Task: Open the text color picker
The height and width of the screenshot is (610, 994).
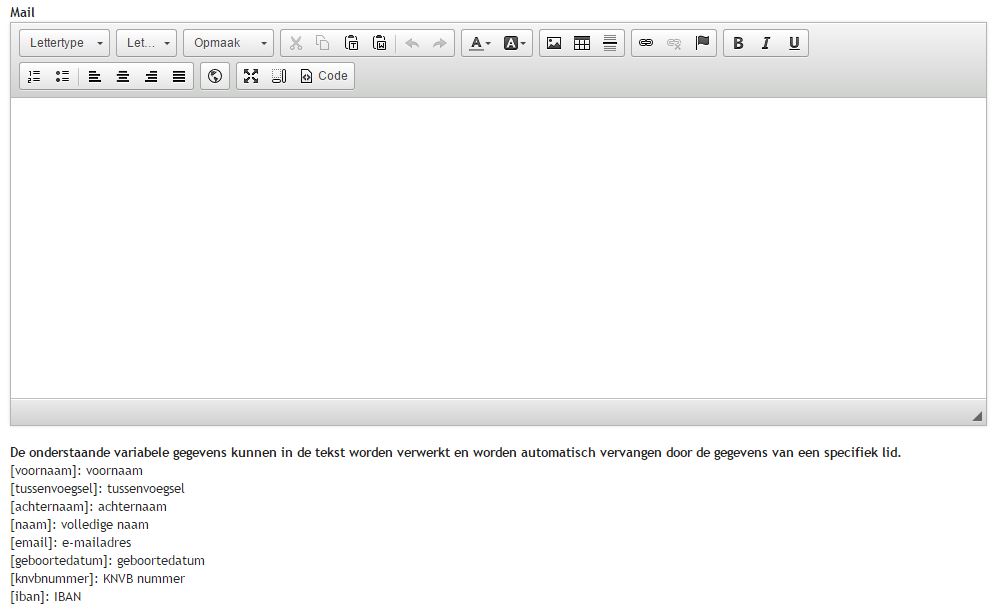Action: pyautogui.click(x=480, y=43)
